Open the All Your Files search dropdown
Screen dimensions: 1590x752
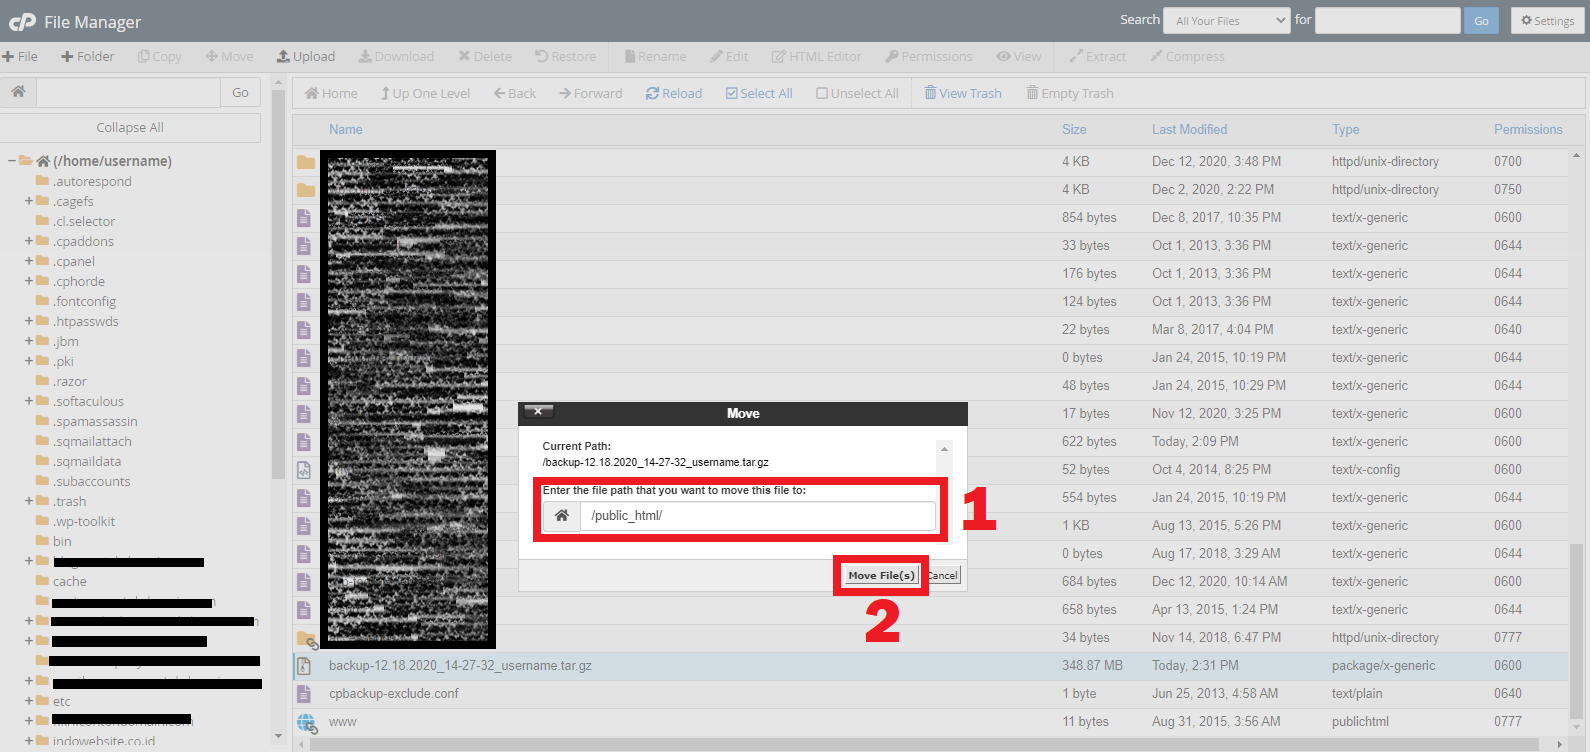click(1229, 20)
